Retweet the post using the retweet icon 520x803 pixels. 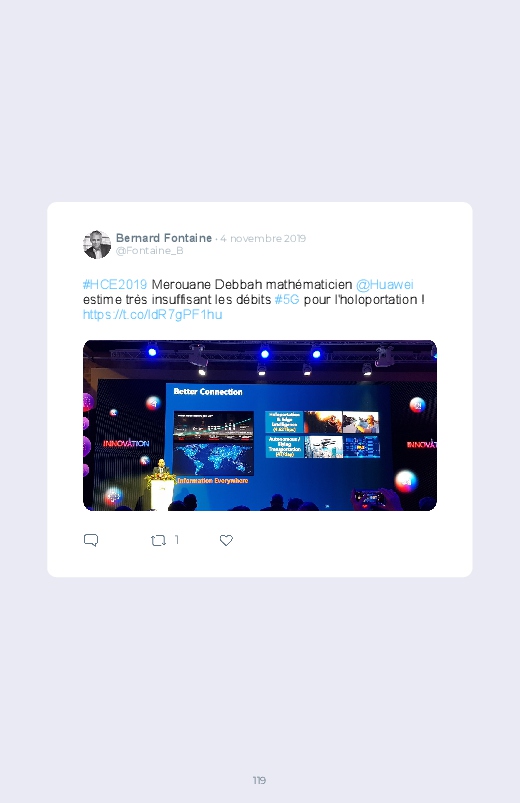pos(158,540)
